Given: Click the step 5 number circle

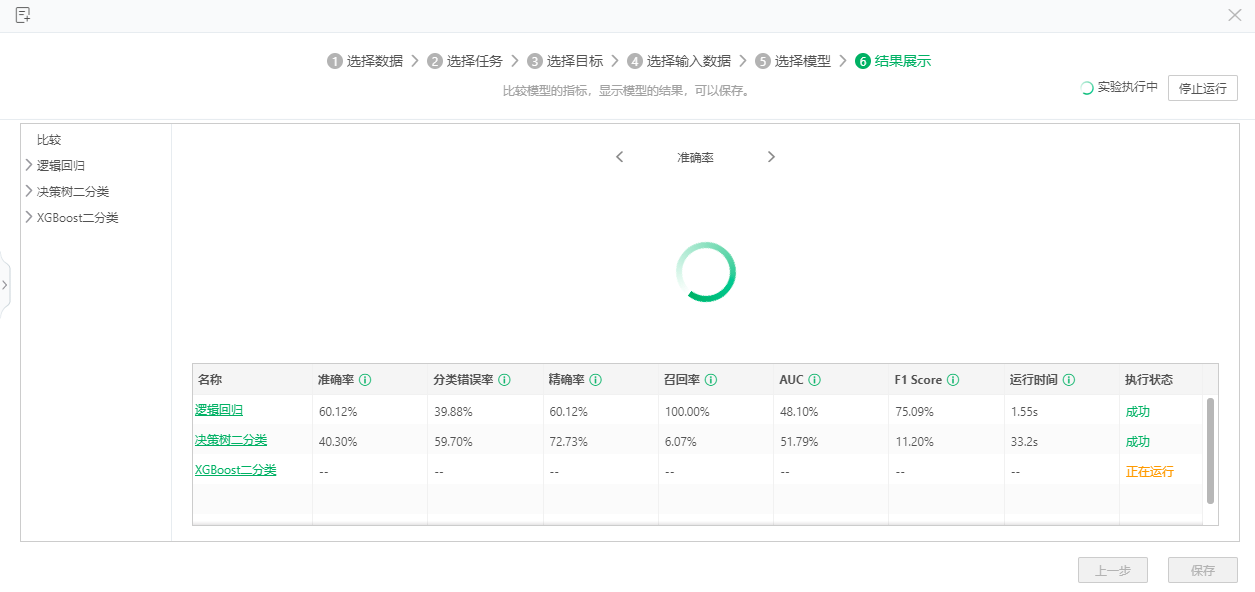Looking at the screenshot, I should 763,61.
